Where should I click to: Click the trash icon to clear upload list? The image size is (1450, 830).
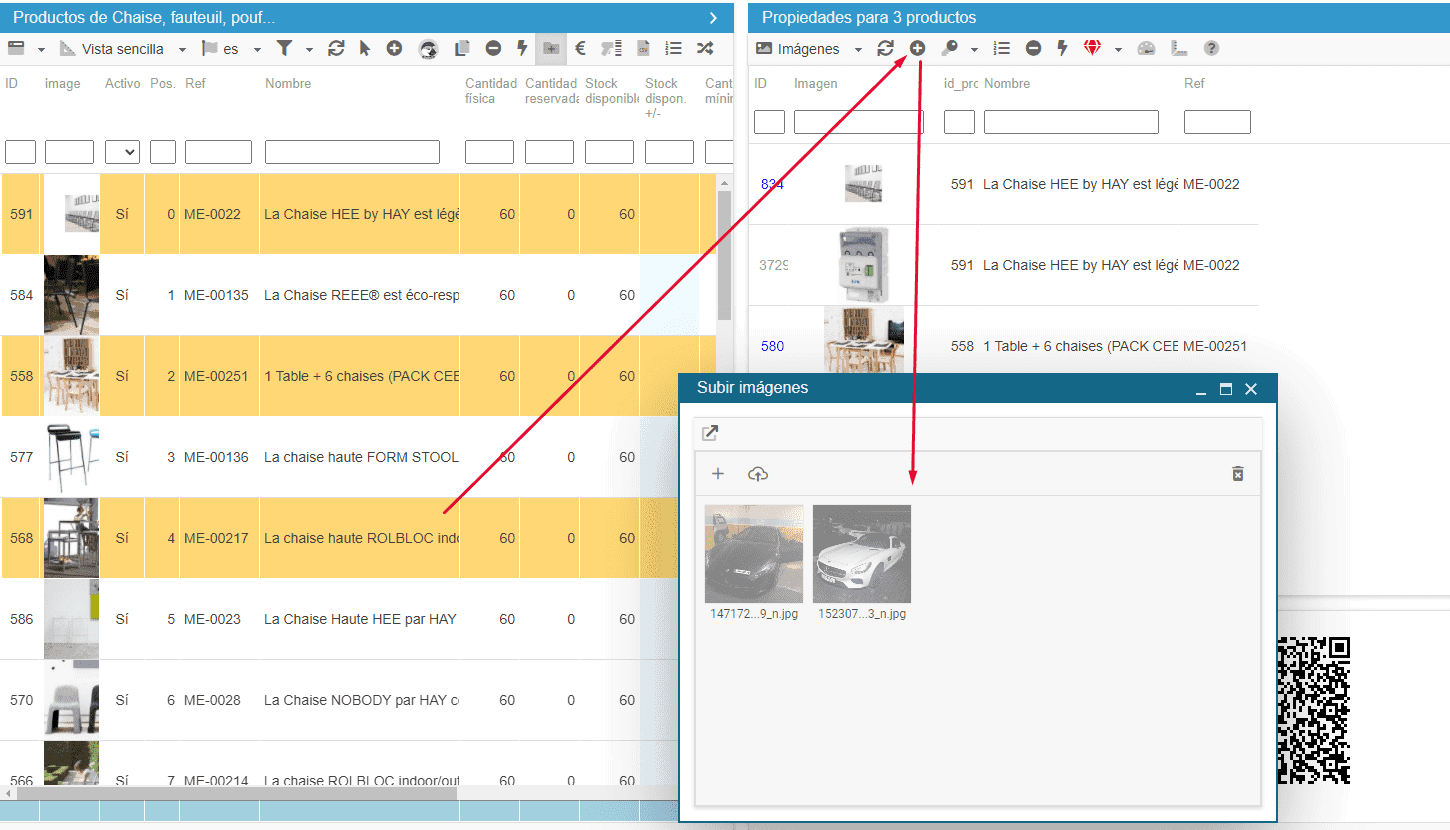tap(1237, 474)
